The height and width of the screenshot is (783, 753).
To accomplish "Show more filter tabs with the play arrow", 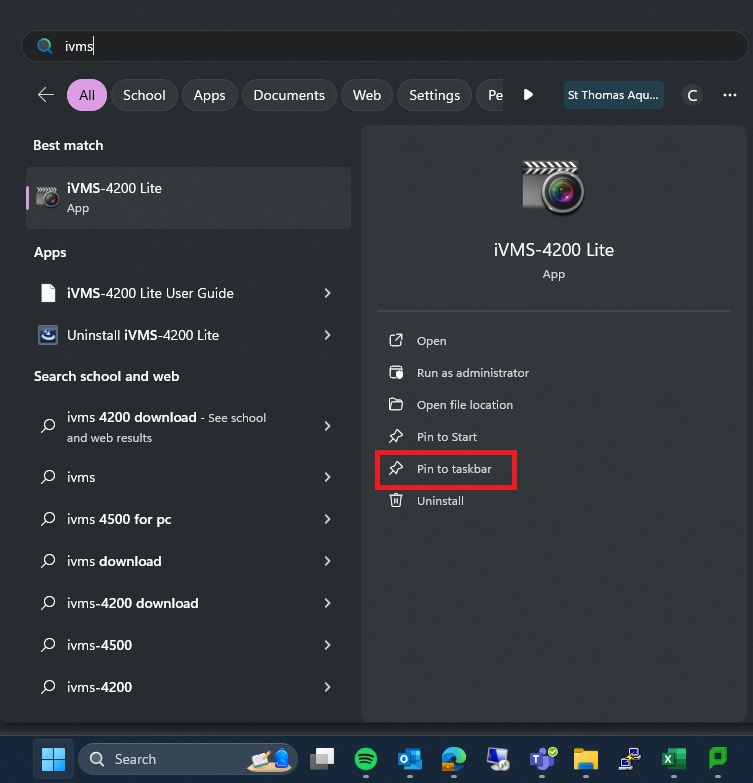I will tap(528, 94).
